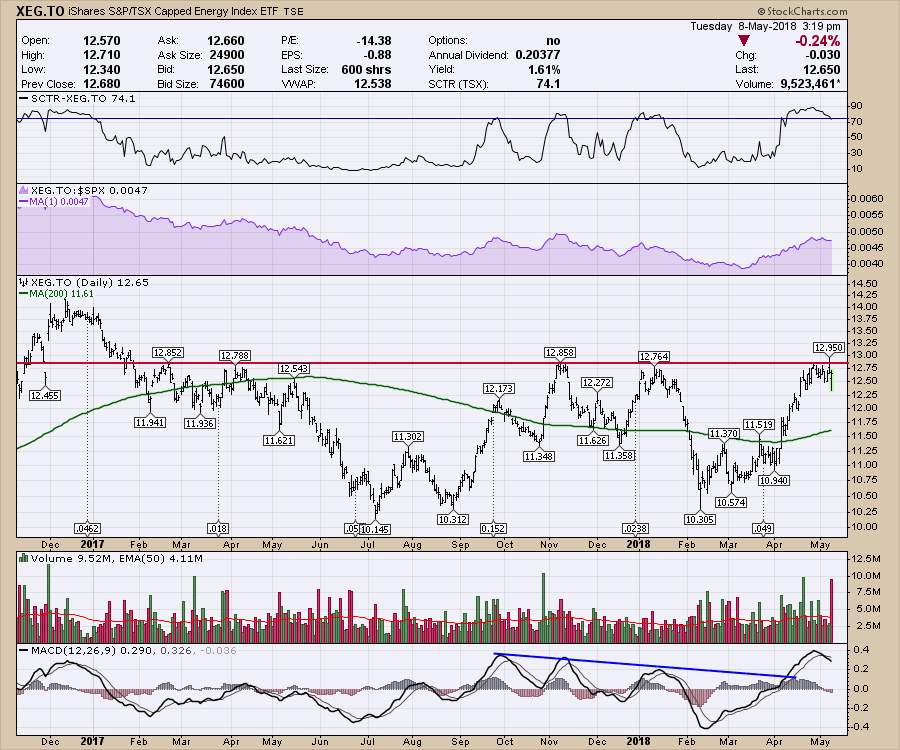The width and height of the screenshot is (900, 750).
Task: Click the red down-arrow change indicator
Action: tap(743, 38)
